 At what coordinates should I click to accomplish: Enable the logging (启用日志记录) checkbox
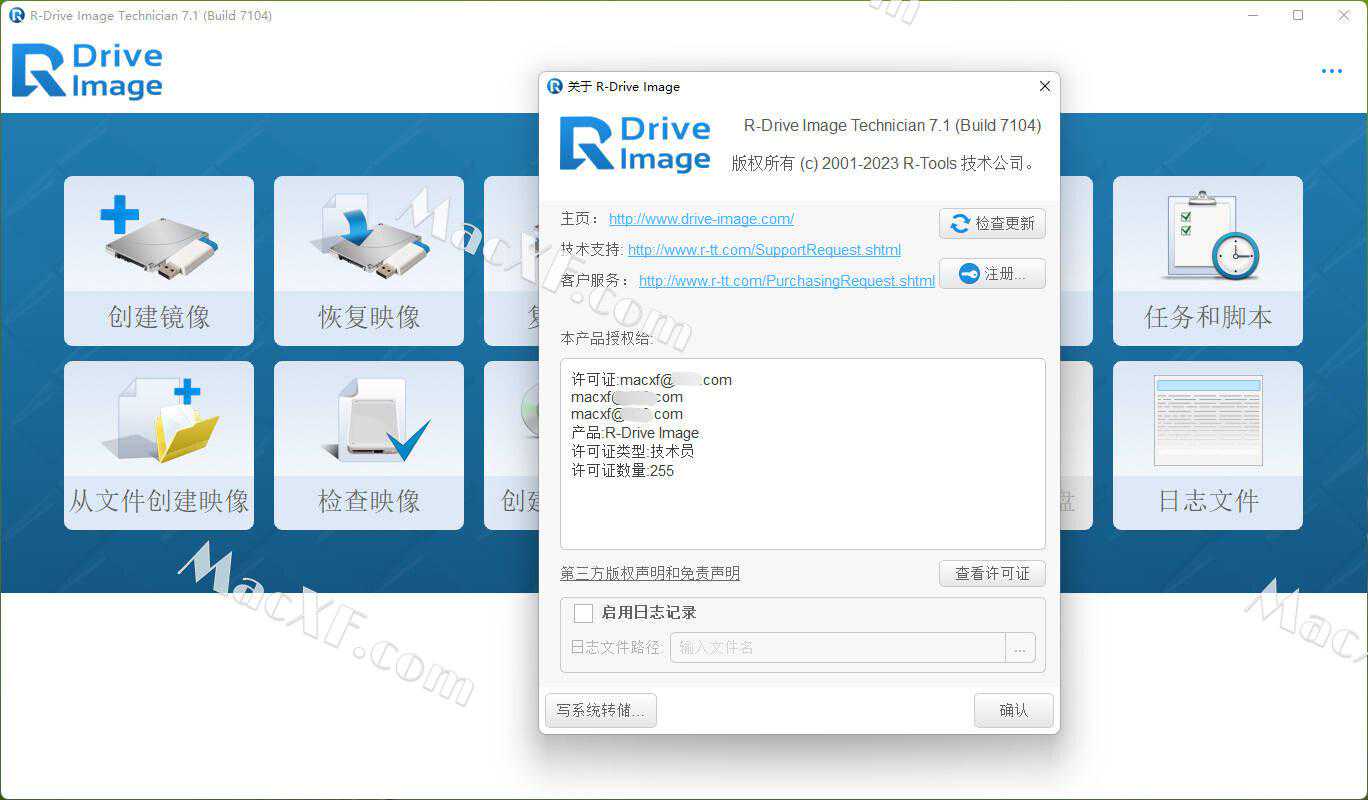tap(583, 613)
